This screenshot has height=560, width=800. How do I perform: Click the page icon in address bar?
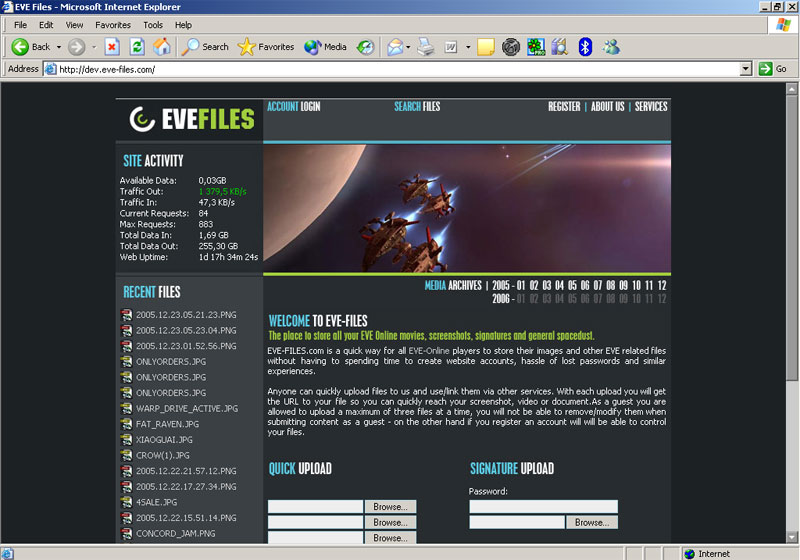coord(51,69)
